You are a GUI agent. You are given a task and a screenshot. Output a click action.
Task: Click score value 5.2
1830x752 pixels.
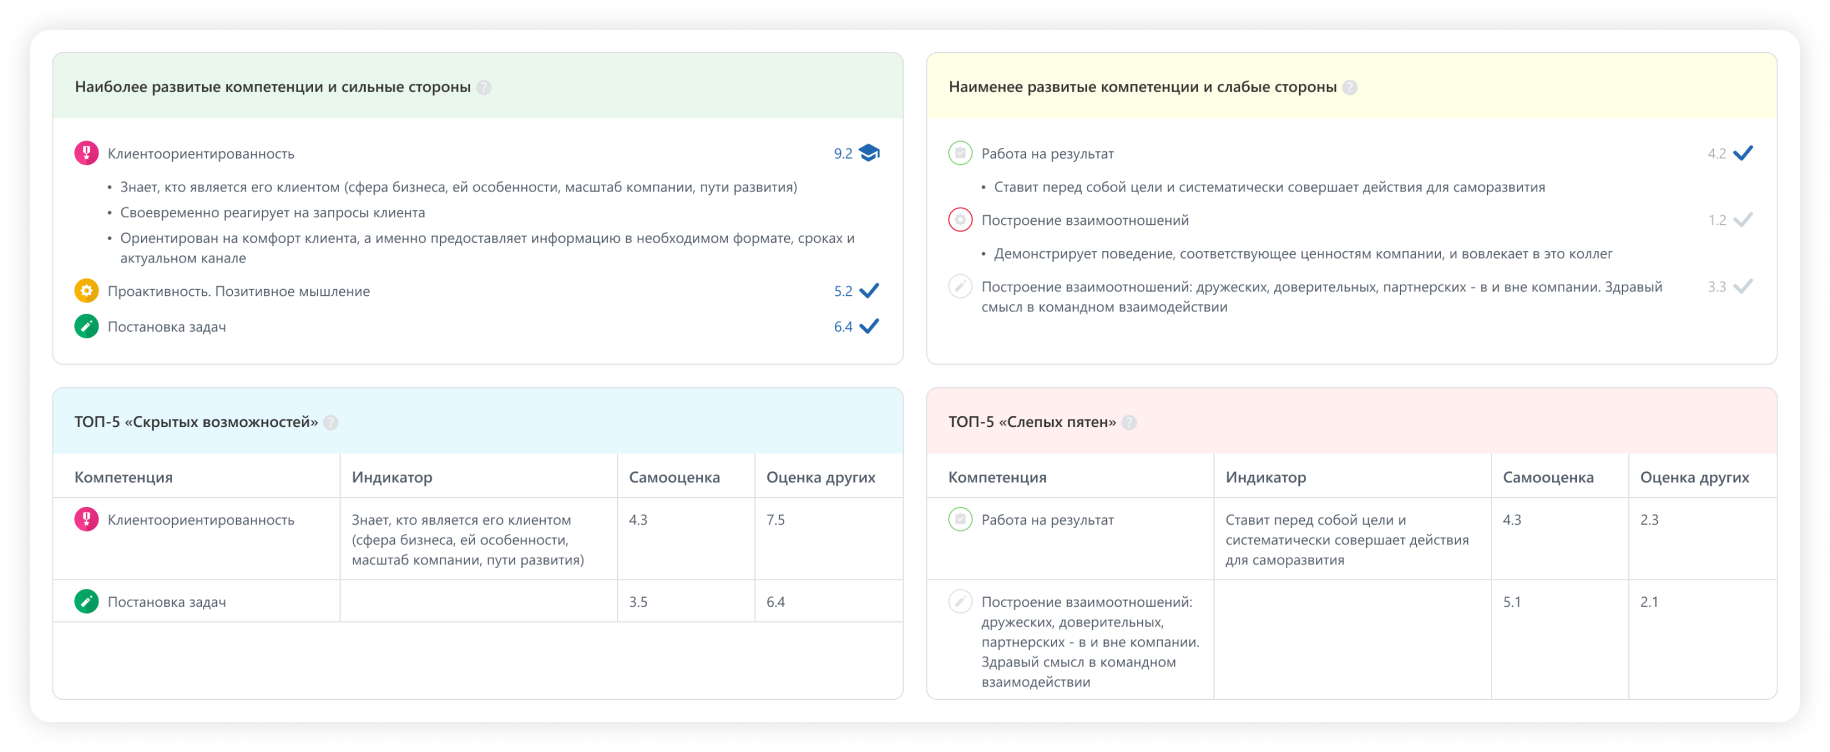point(843,292)
